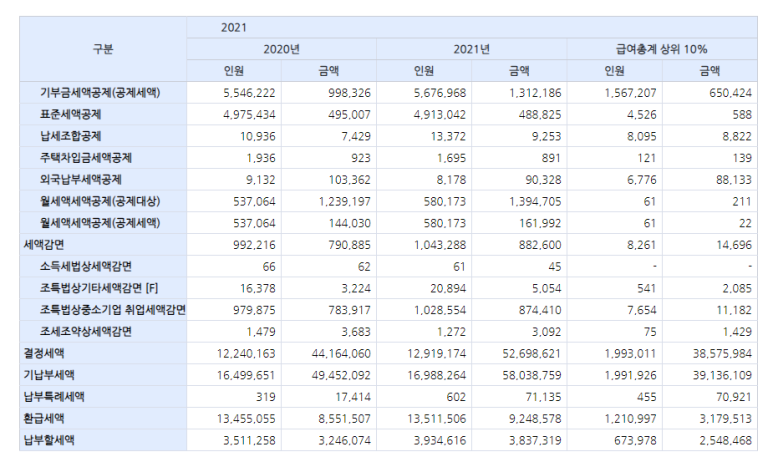Select row label 조특법상중소기업 취업세액감면
773x457 pixels.
click(112, 310)
